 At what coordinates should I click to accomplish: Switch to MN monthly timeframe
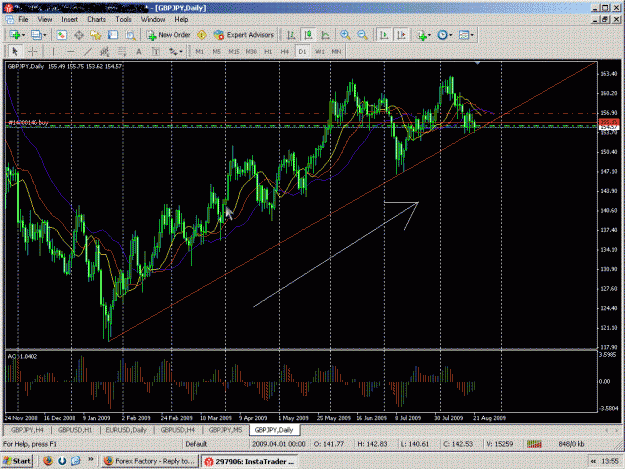pyautogui.click(x=336, y=51)
